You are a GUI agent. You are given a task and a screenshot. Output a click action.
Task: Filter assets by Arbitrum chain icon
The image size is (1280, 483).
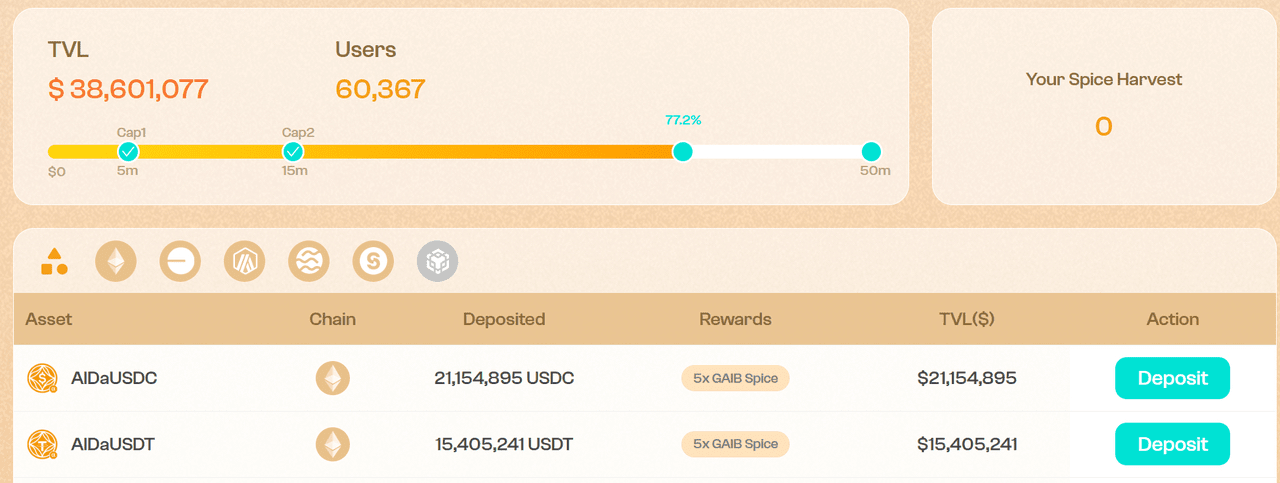tap(245, 262)
